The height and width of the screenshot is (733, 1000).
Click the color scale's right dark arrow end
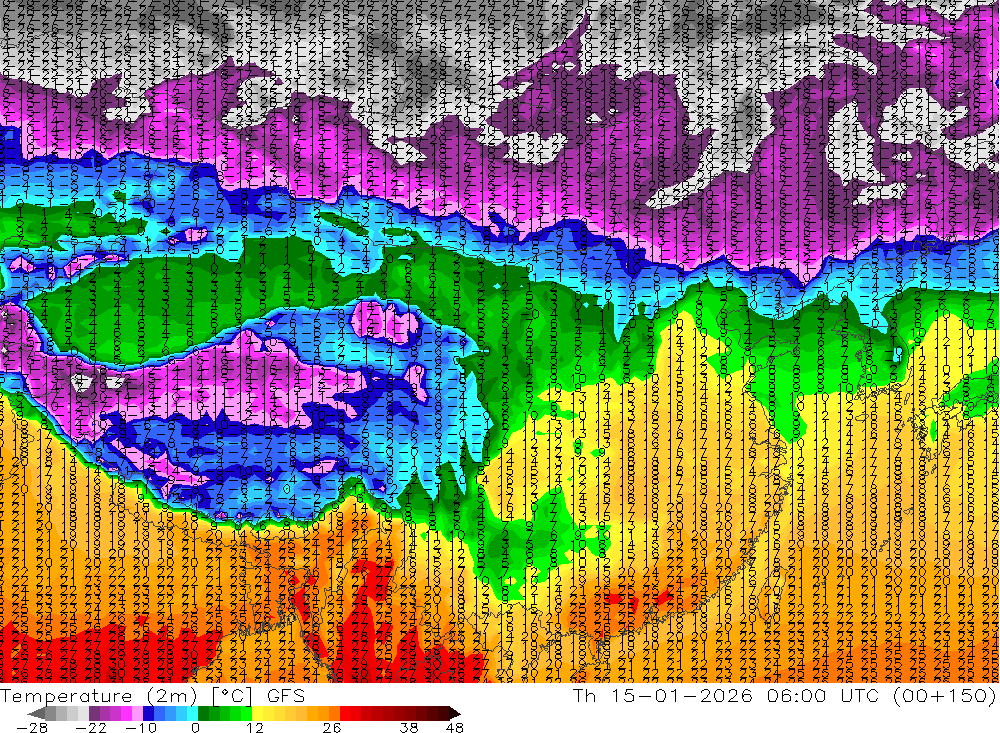(x=455, y=713)
